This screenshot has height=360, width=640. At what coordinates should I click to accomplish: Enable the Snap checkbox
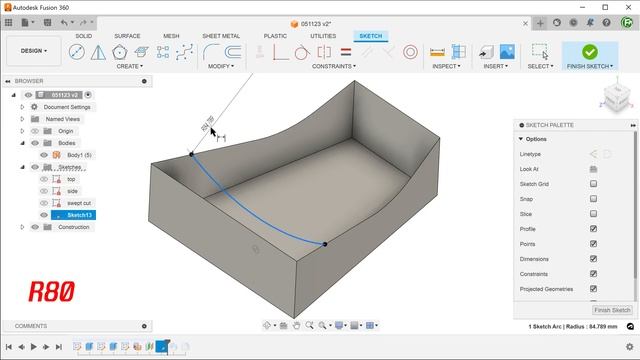[593, 199]
